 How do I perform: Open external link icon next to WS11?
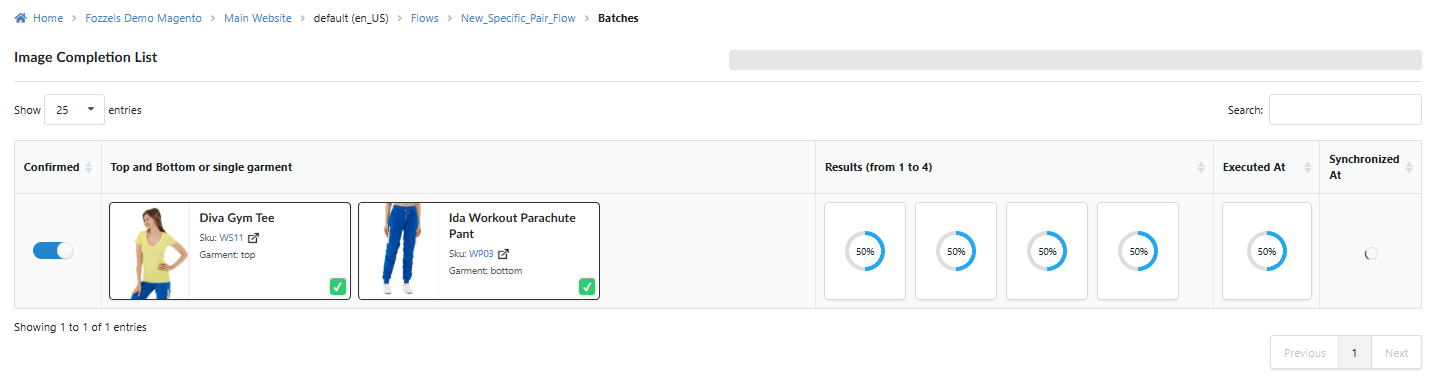click(254, 238)
